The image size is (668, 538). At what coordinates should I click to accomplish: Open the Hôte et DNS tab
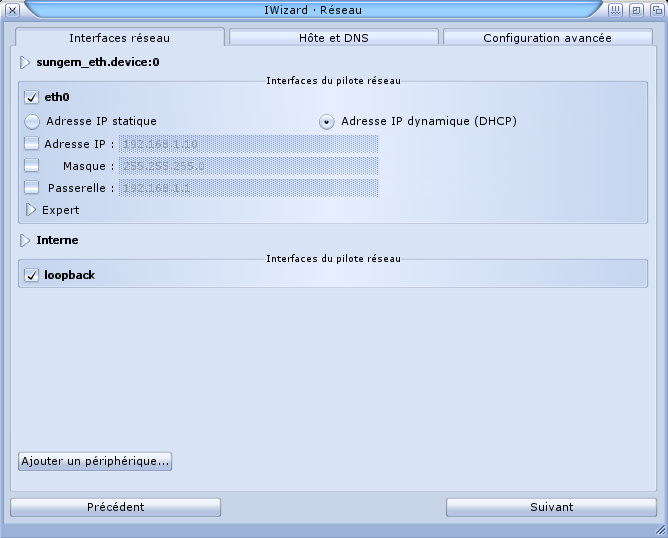pos(334,37)
